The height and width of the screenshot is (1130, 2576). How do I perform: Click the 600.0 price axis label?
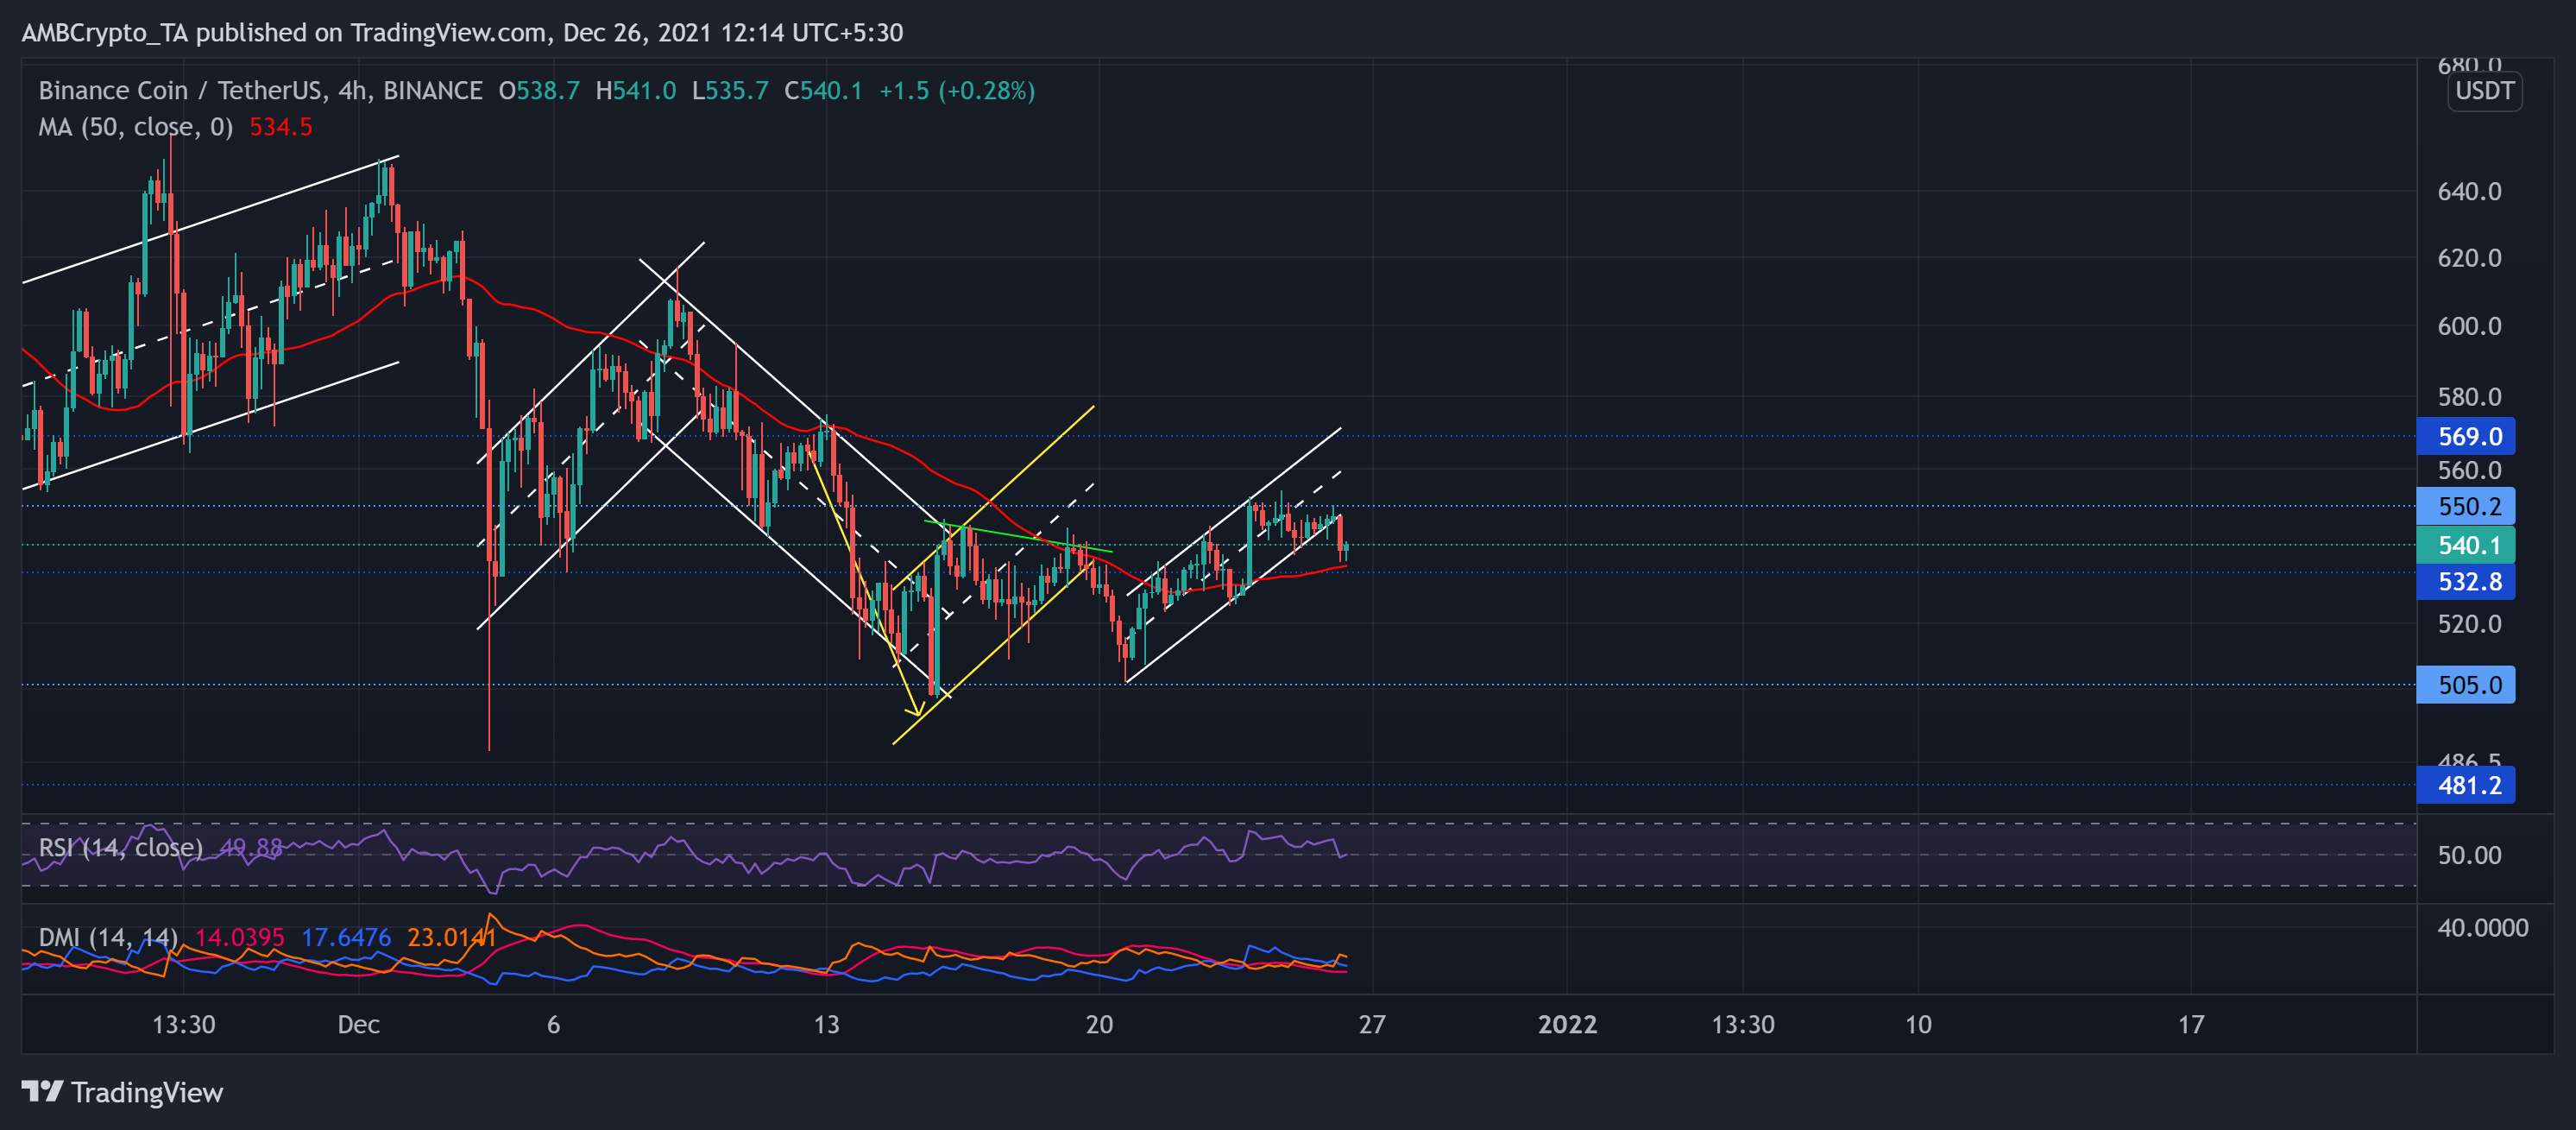(x=2469, y=326)
